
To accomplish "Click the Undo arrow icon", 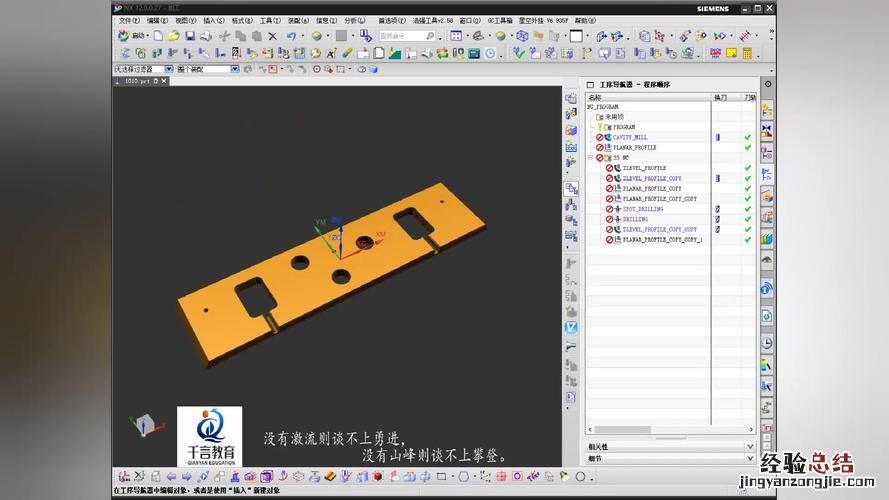I will pos(291,36).
